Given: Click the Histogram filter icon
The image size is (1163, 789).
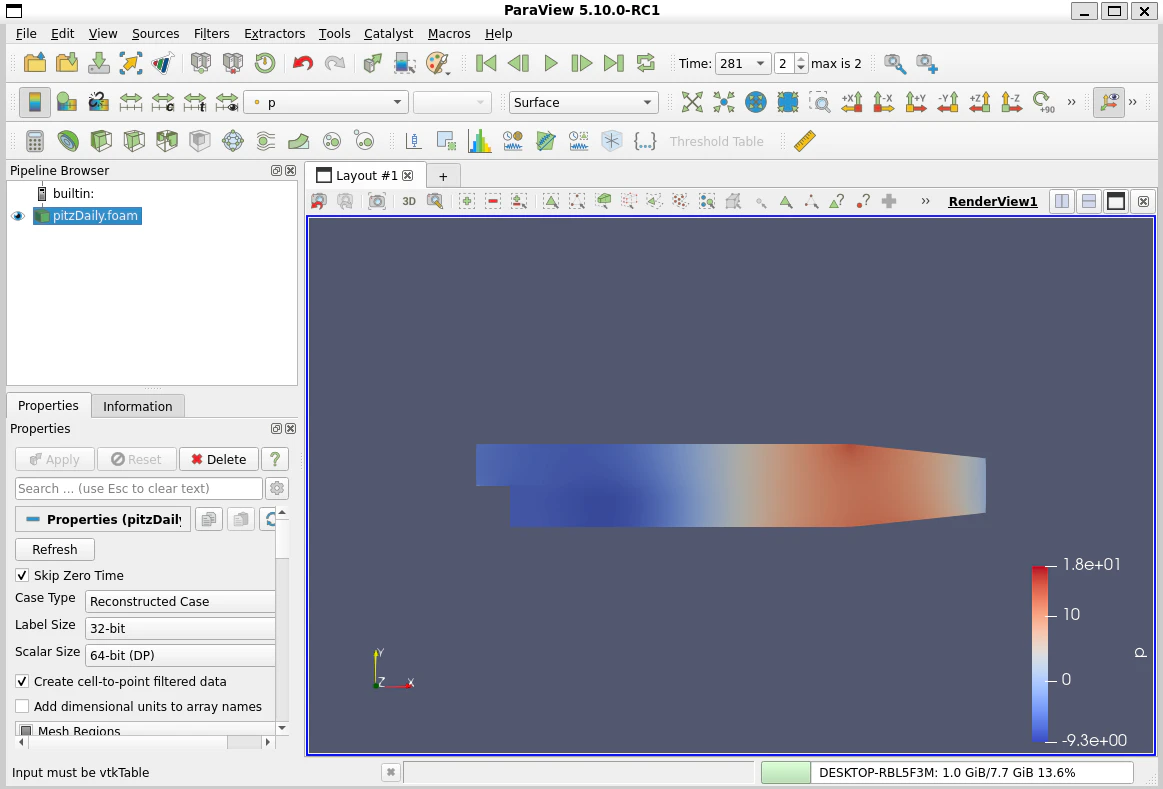Looking at the screenshot, I should (479, 141).
